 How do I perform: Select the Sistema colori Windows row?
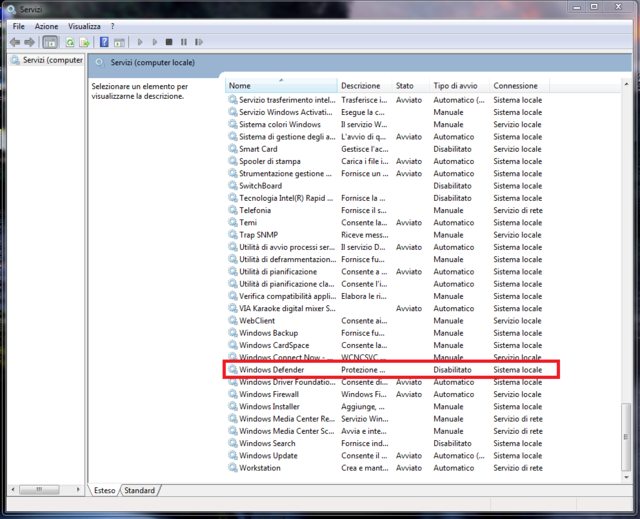[x=385, y=124]
